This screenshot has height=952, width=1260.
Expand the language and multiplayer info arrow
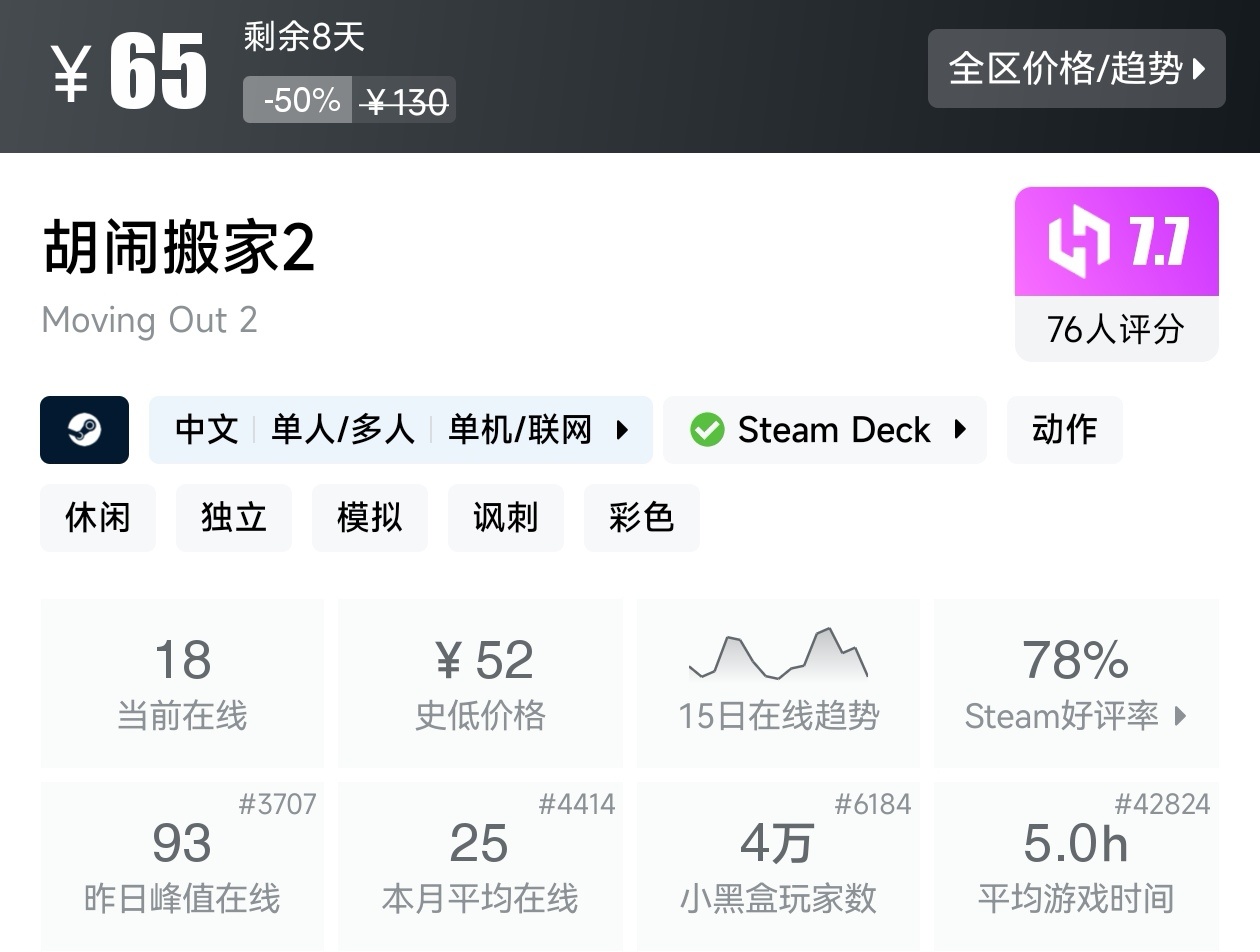click(x=622, y=430)
